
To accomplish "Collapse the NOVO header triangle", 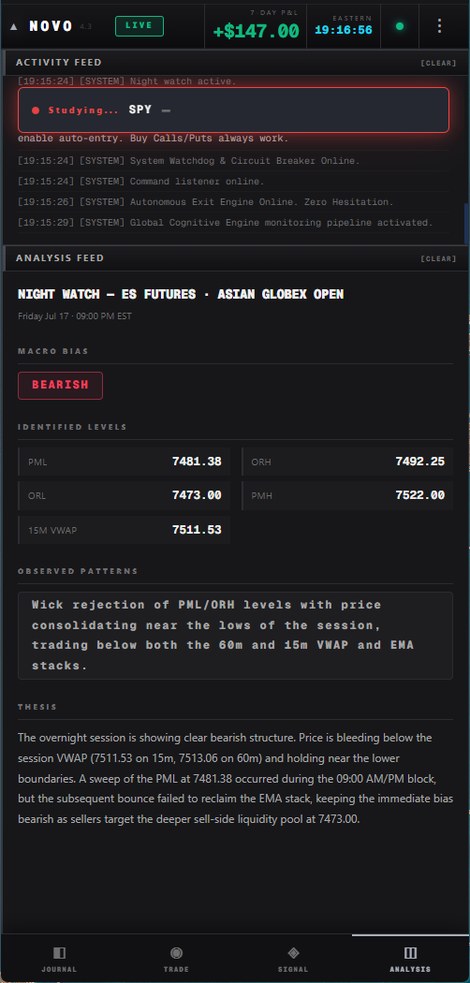I will tap(14, 27).
